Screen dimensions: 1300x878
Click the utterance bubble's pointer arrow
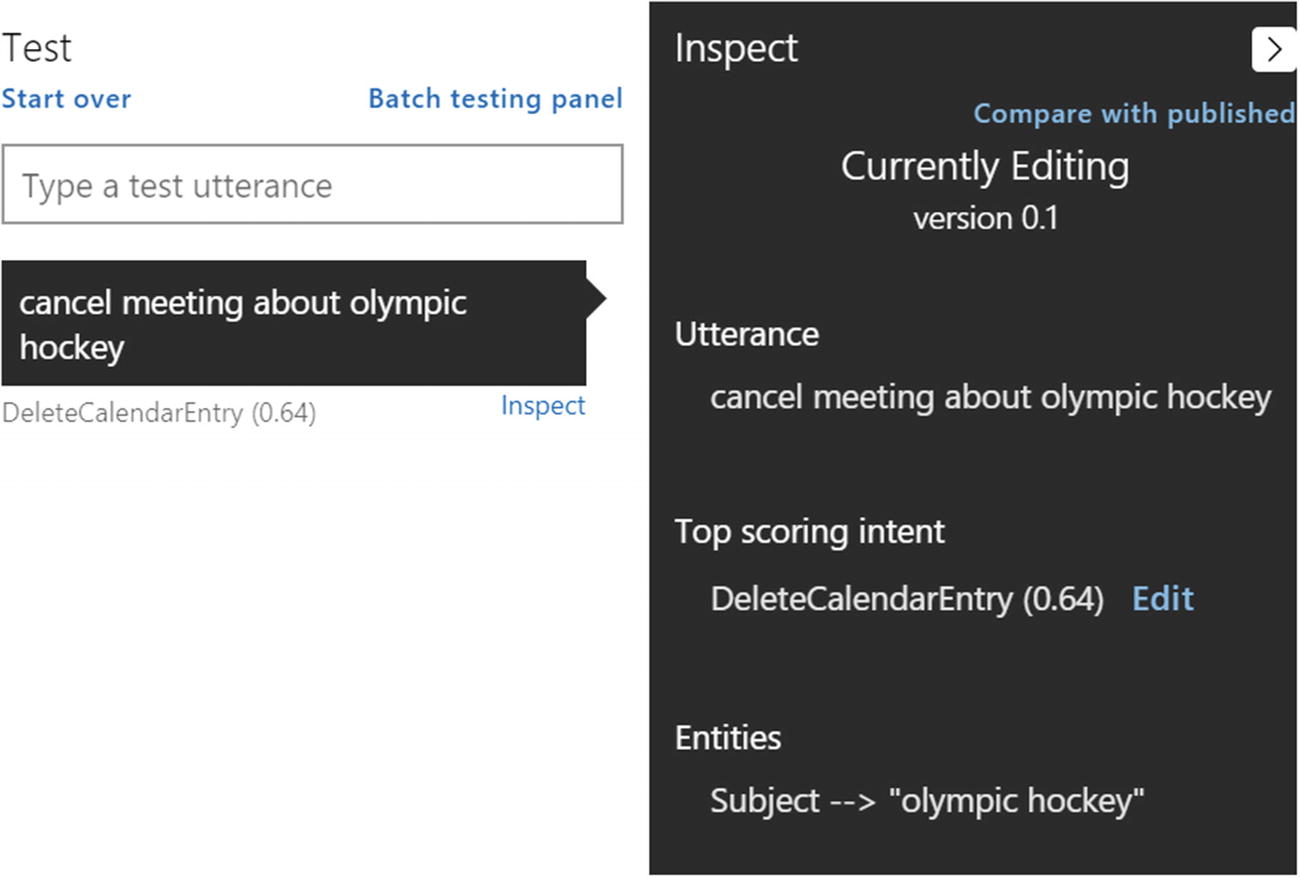point(596,298)
